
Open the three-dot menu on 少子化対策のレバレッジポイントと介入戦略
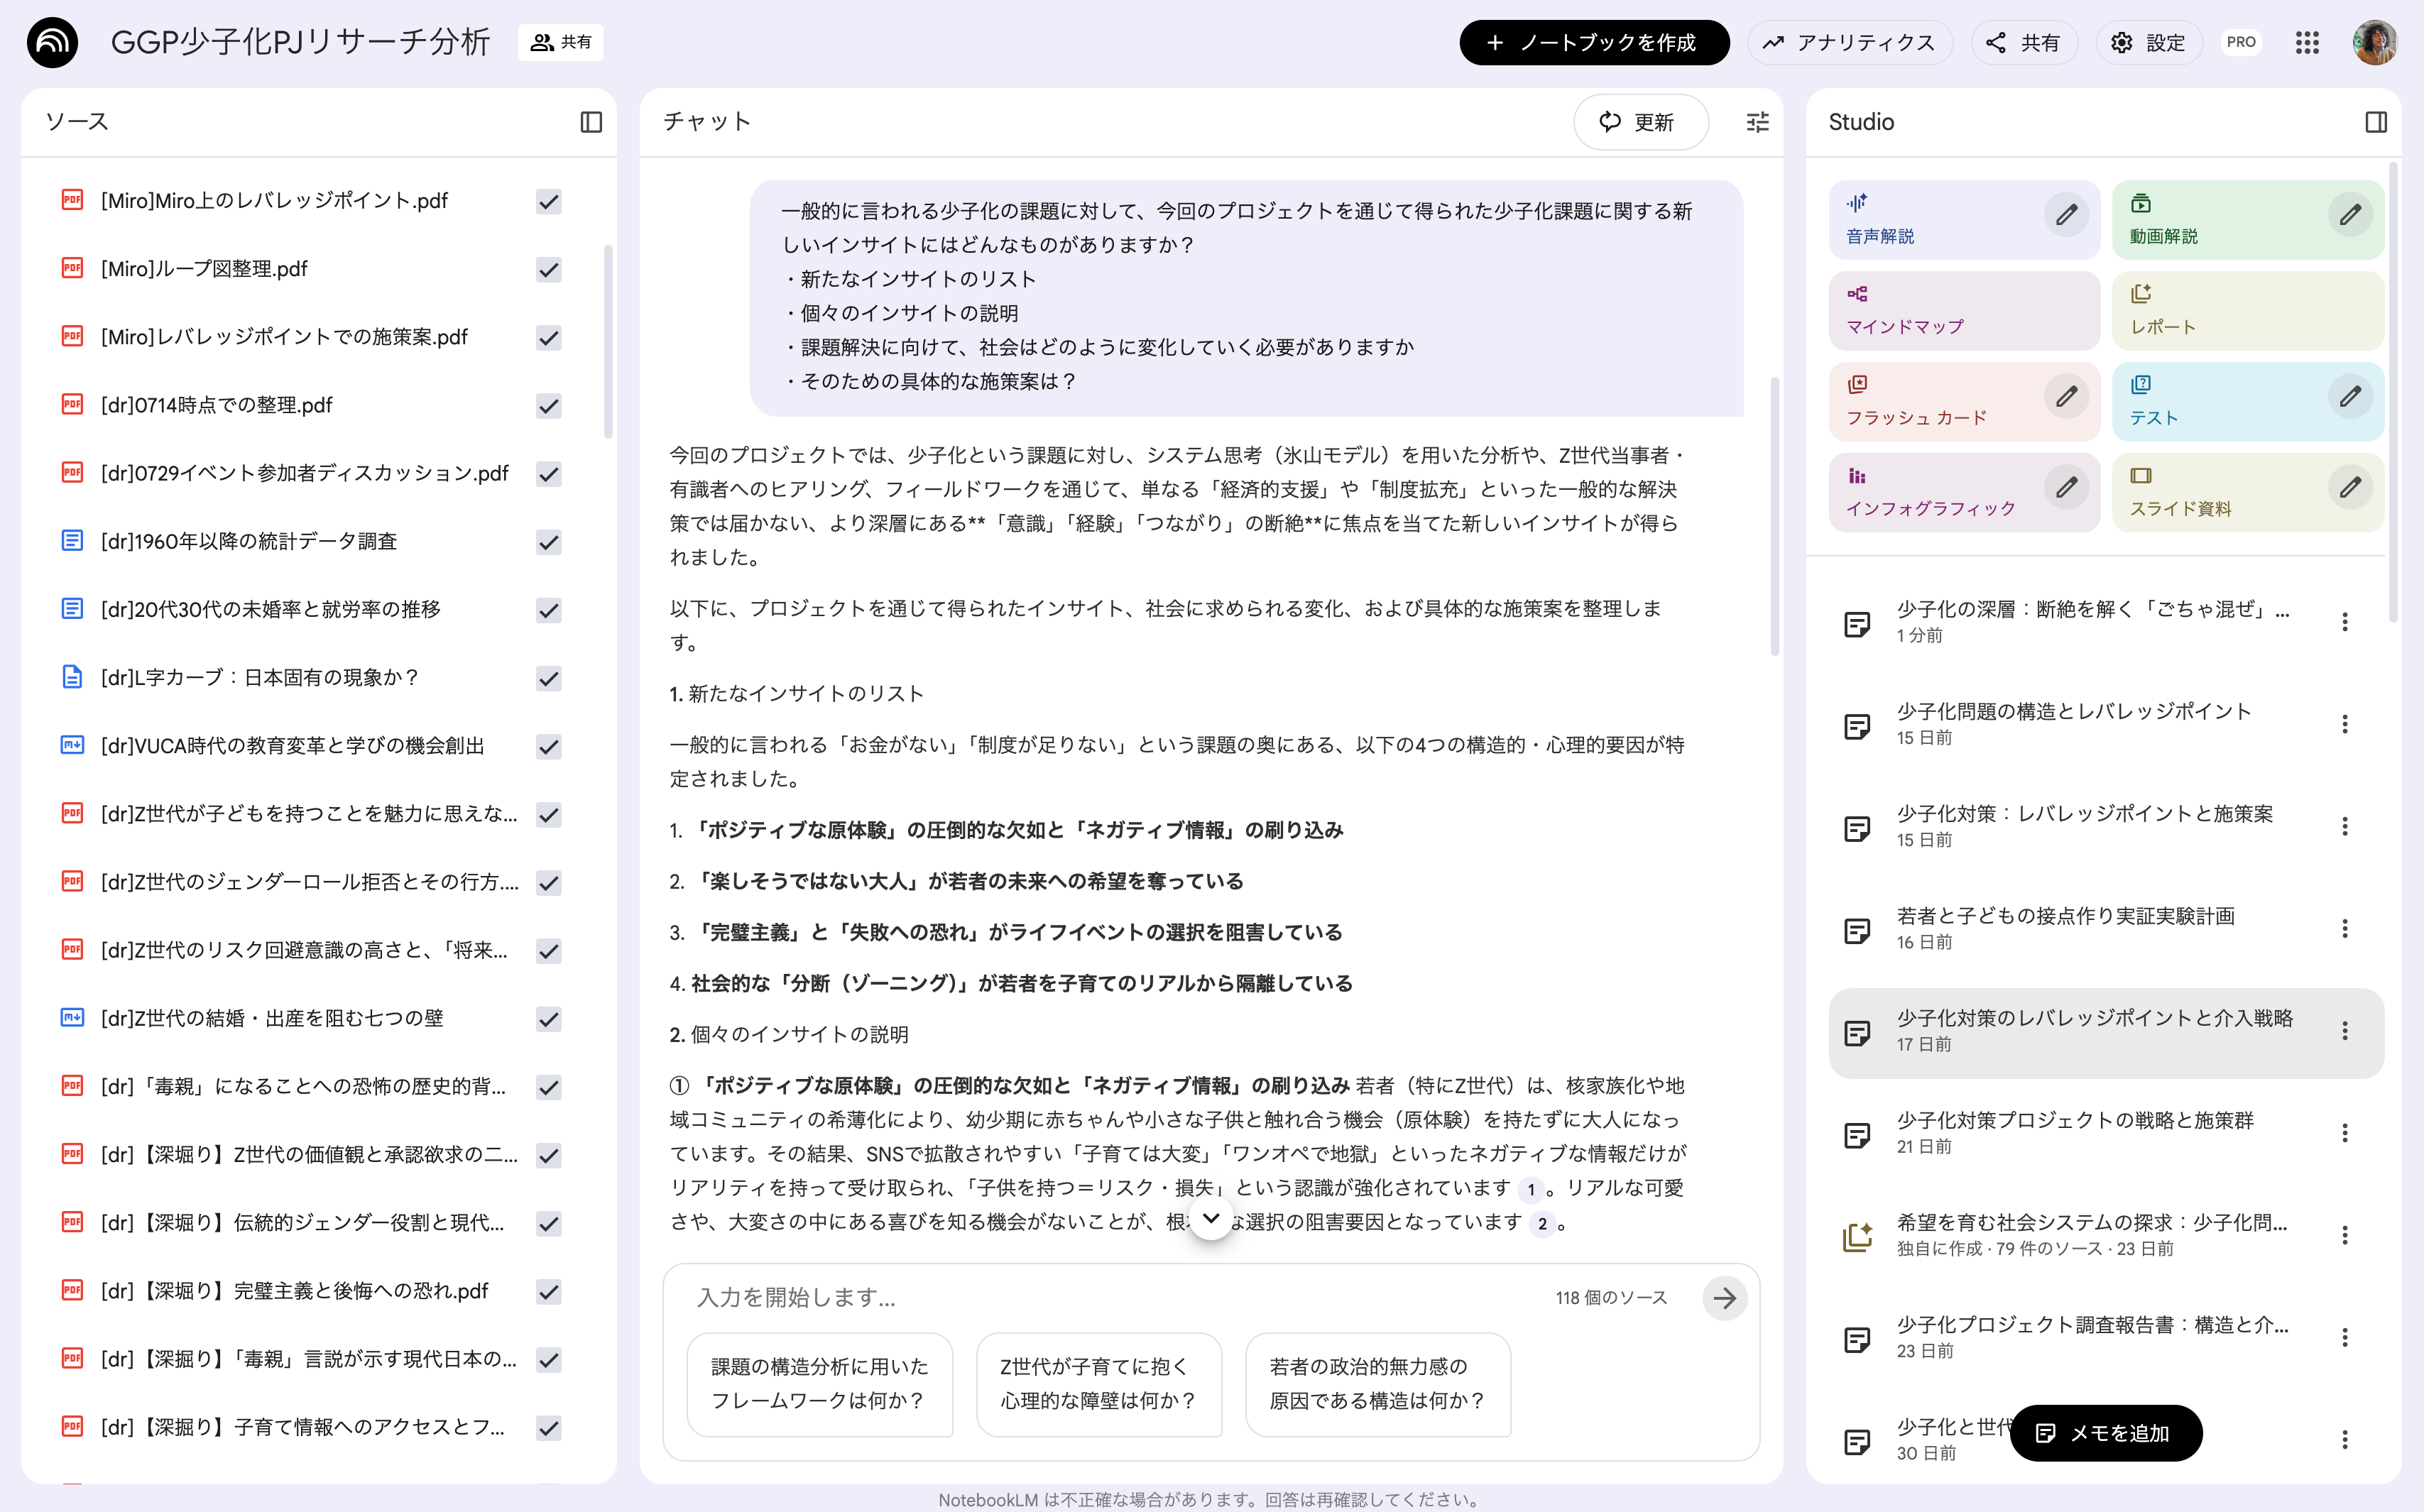(x=2347, y=1029)
